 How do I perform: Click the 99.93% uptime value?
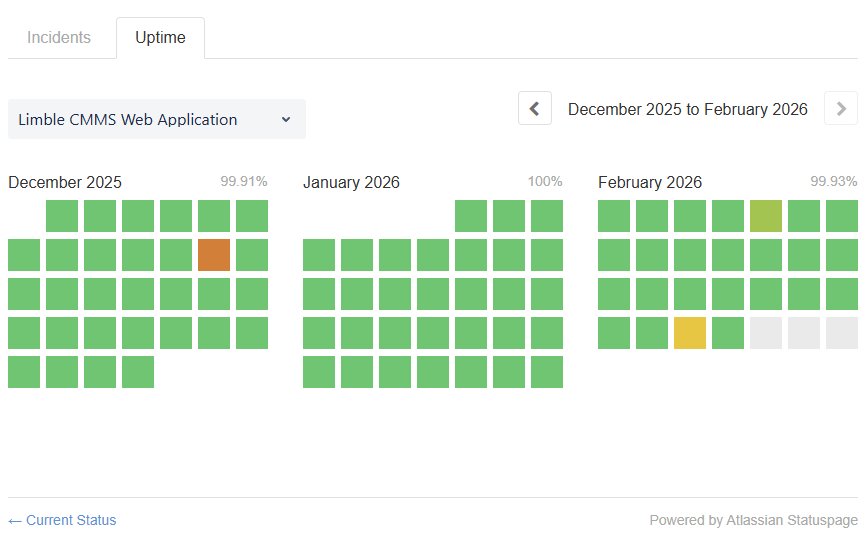(x=834, y=181)
